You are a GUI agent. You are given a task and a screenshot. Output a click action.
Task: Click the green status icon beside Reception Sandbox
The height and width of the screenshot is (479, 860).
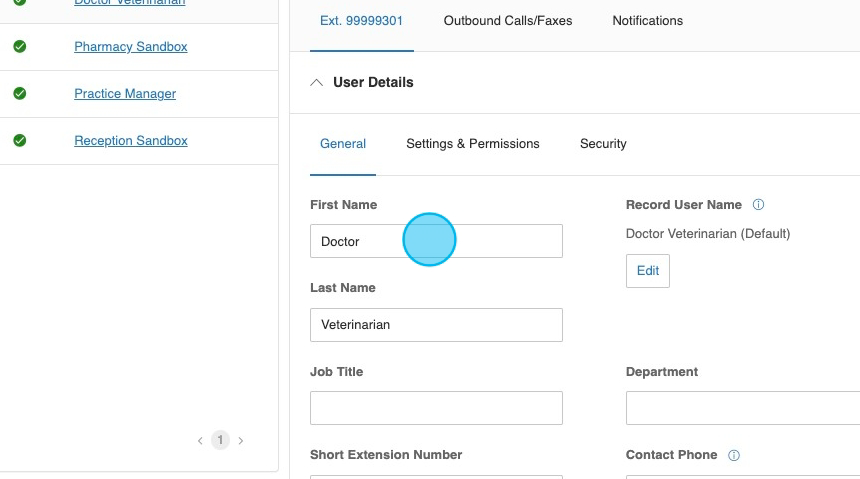tap(20, 141)
